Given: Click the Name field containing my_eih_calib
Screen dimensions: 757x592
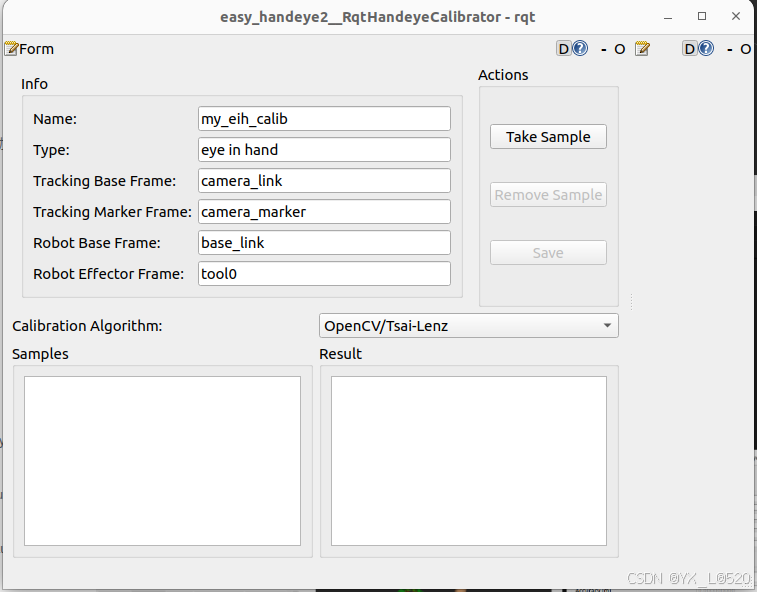Looking at the screenshot, I should 324,119.
